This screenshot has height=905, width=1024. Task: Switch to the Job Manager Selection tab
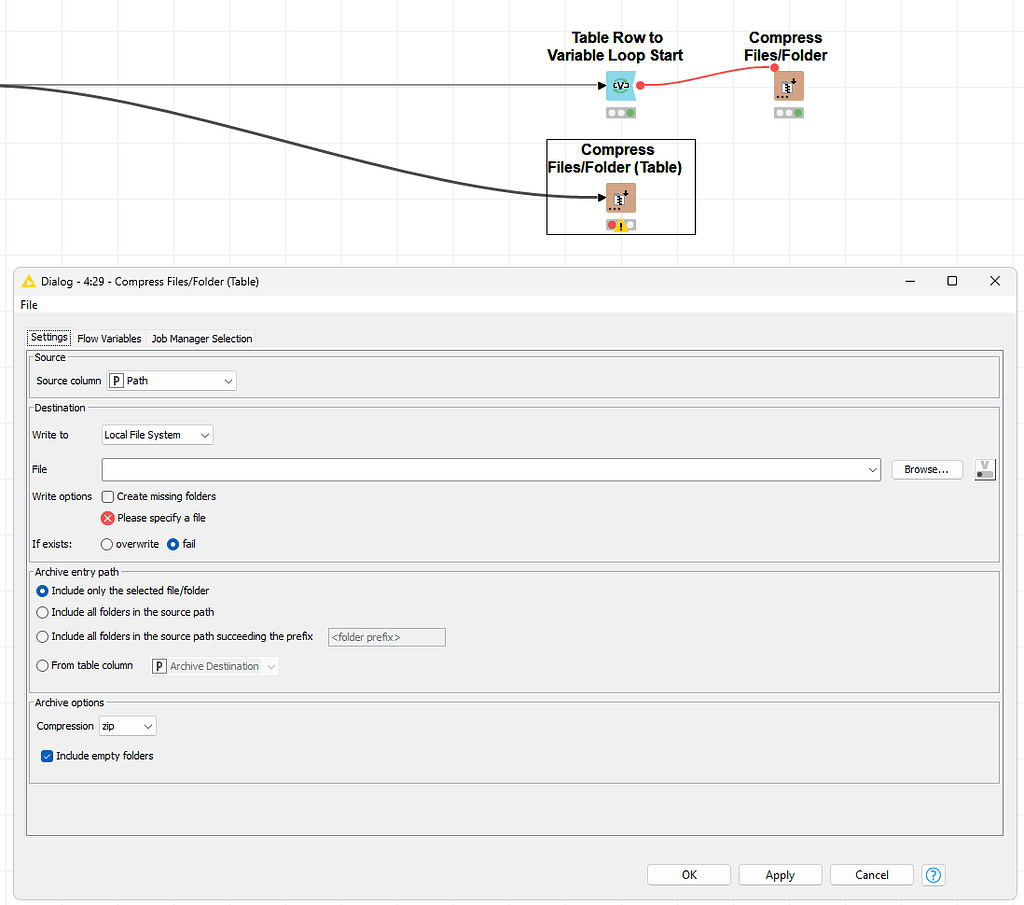pyautogui.click(x=202, y=338)
